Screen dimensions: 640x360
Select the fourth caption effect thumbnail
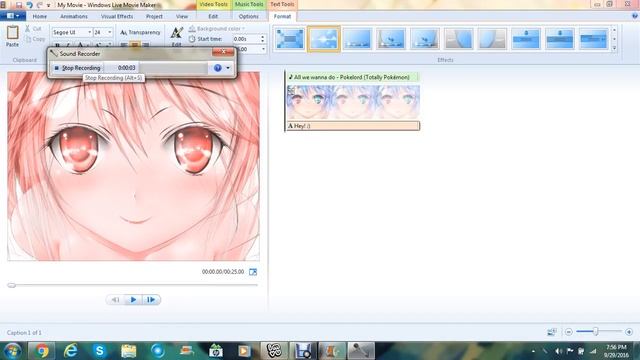pyautogui.click(x=391, y=39)
